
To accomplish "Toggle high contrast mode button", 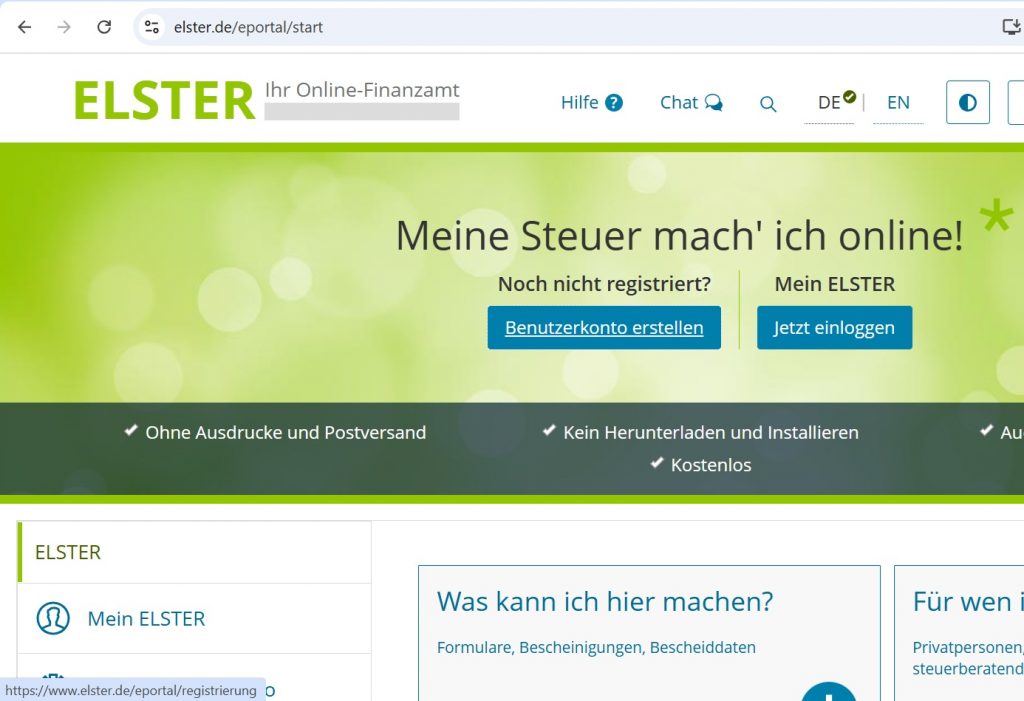I will click(x=967, y=102).
